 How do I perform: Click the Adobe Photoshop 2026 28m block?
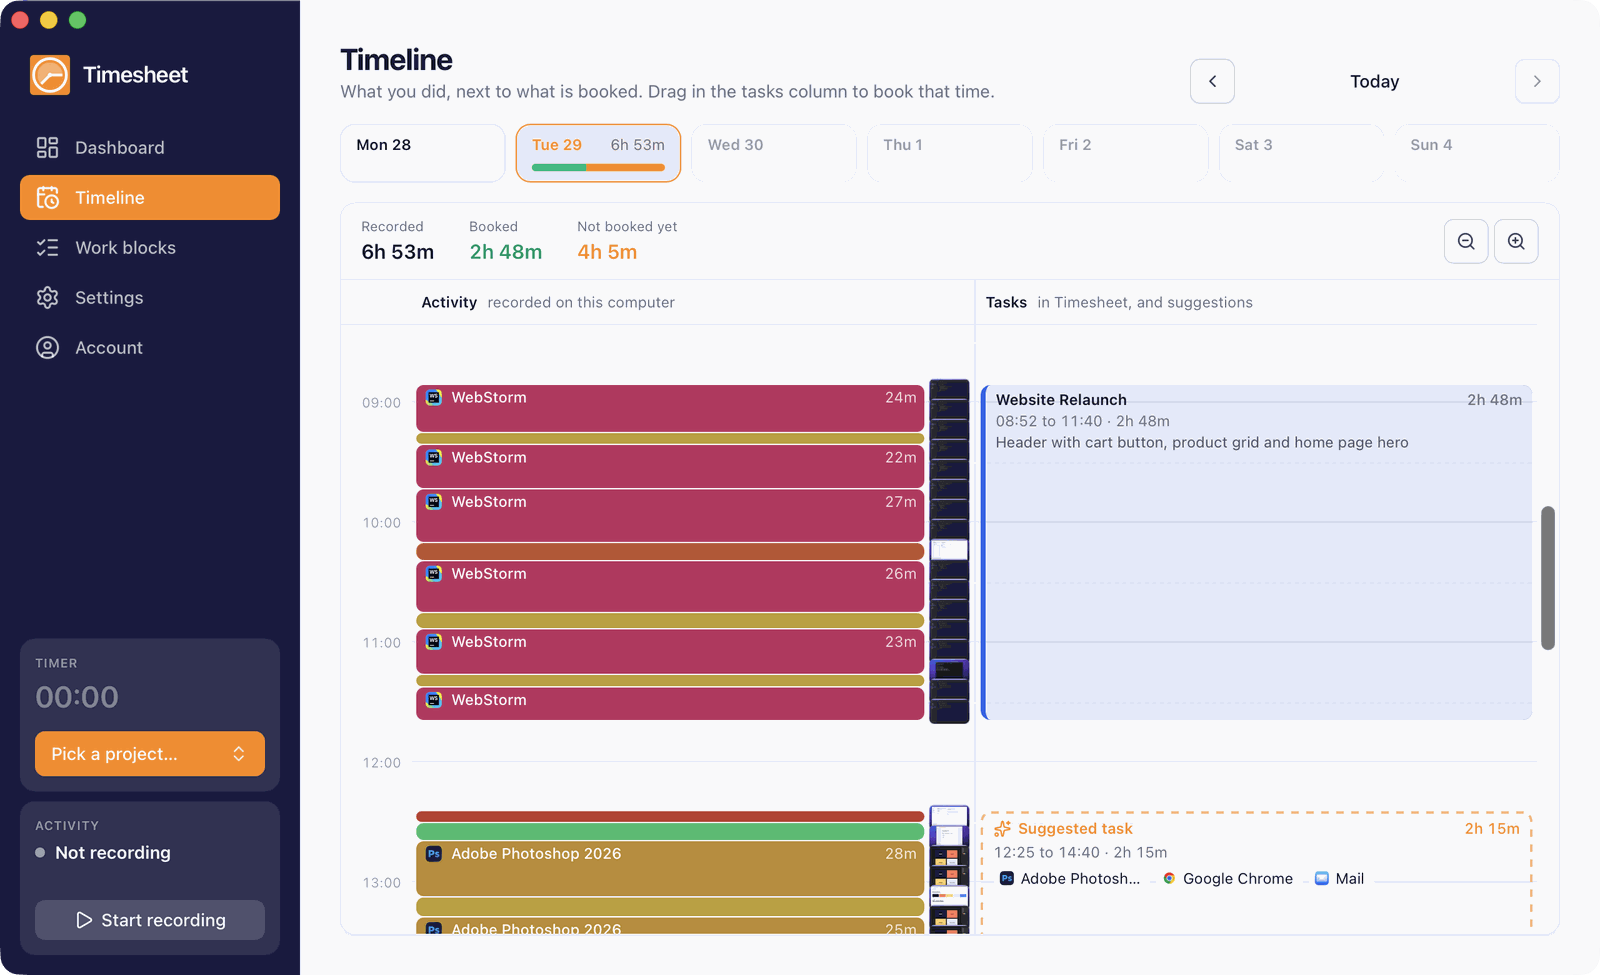(x=670, y=868)
